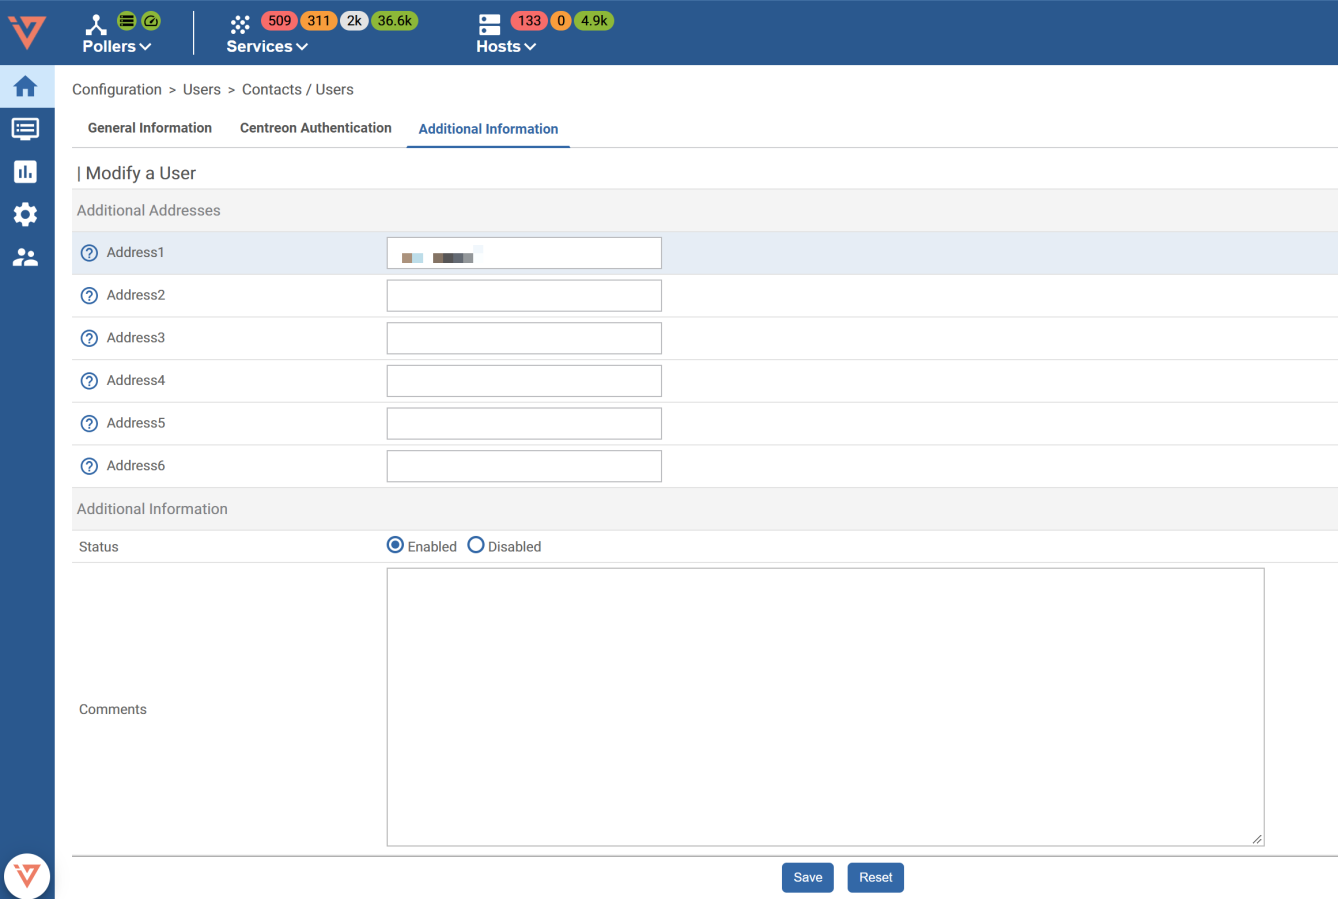Show help for Address6

(89, 466)
